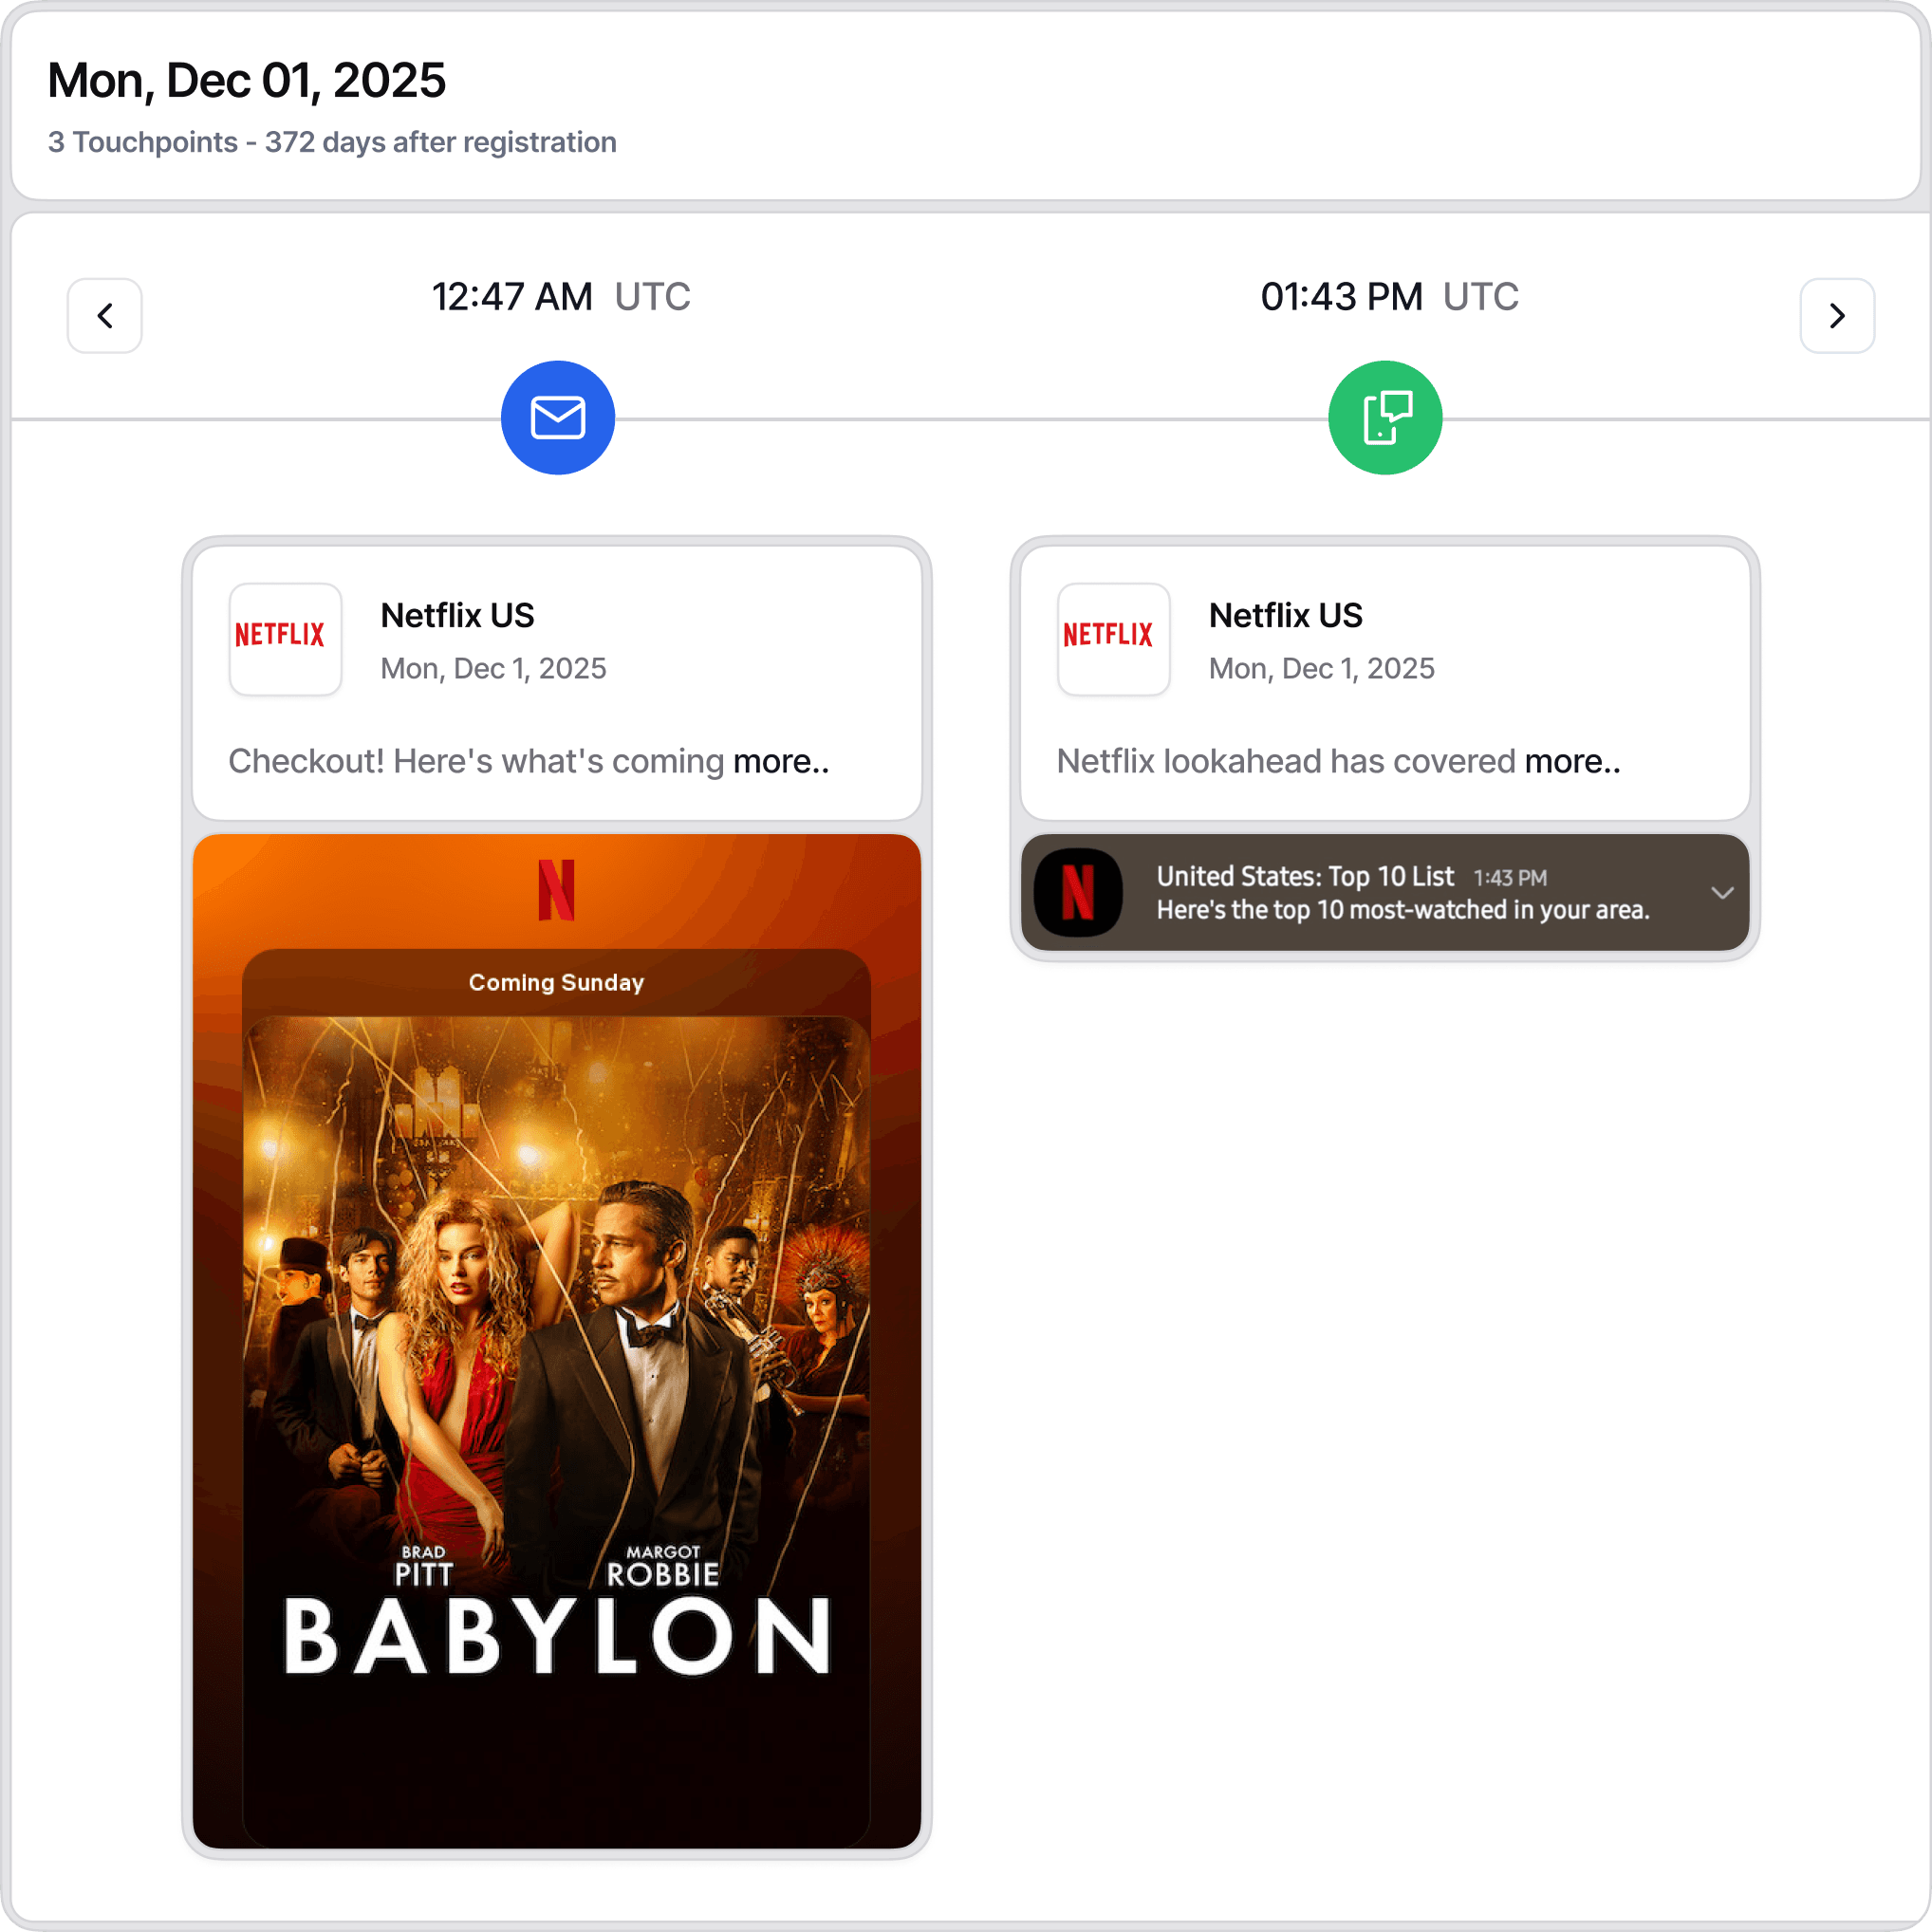Click the blue email touchpoint icon
The image size is (1932, 1932).
click(557, 418)
